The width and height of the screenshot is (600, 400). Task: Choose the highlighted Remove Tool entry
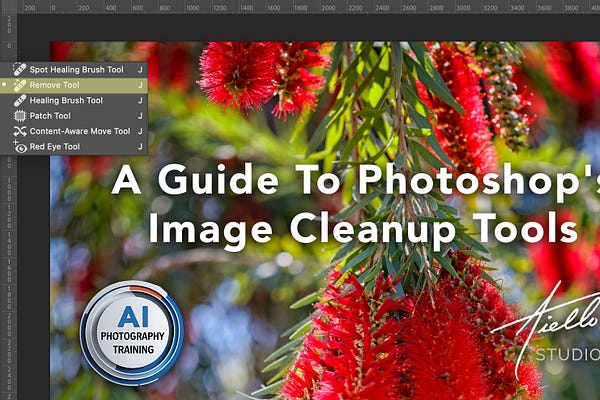pyautogui.click(x=74, y=85)
